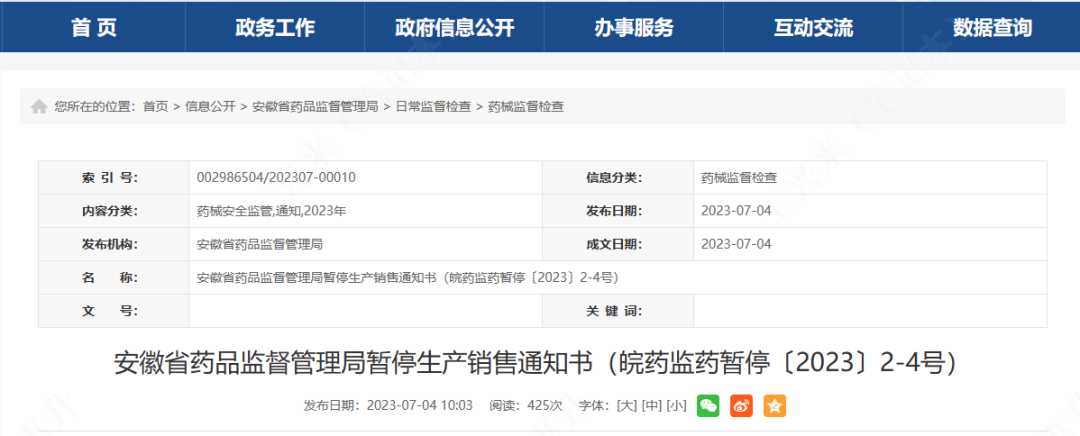Screen dimensions: 1080x436
Task: Share via the green WeChat icon
Action: coord(708,406)
